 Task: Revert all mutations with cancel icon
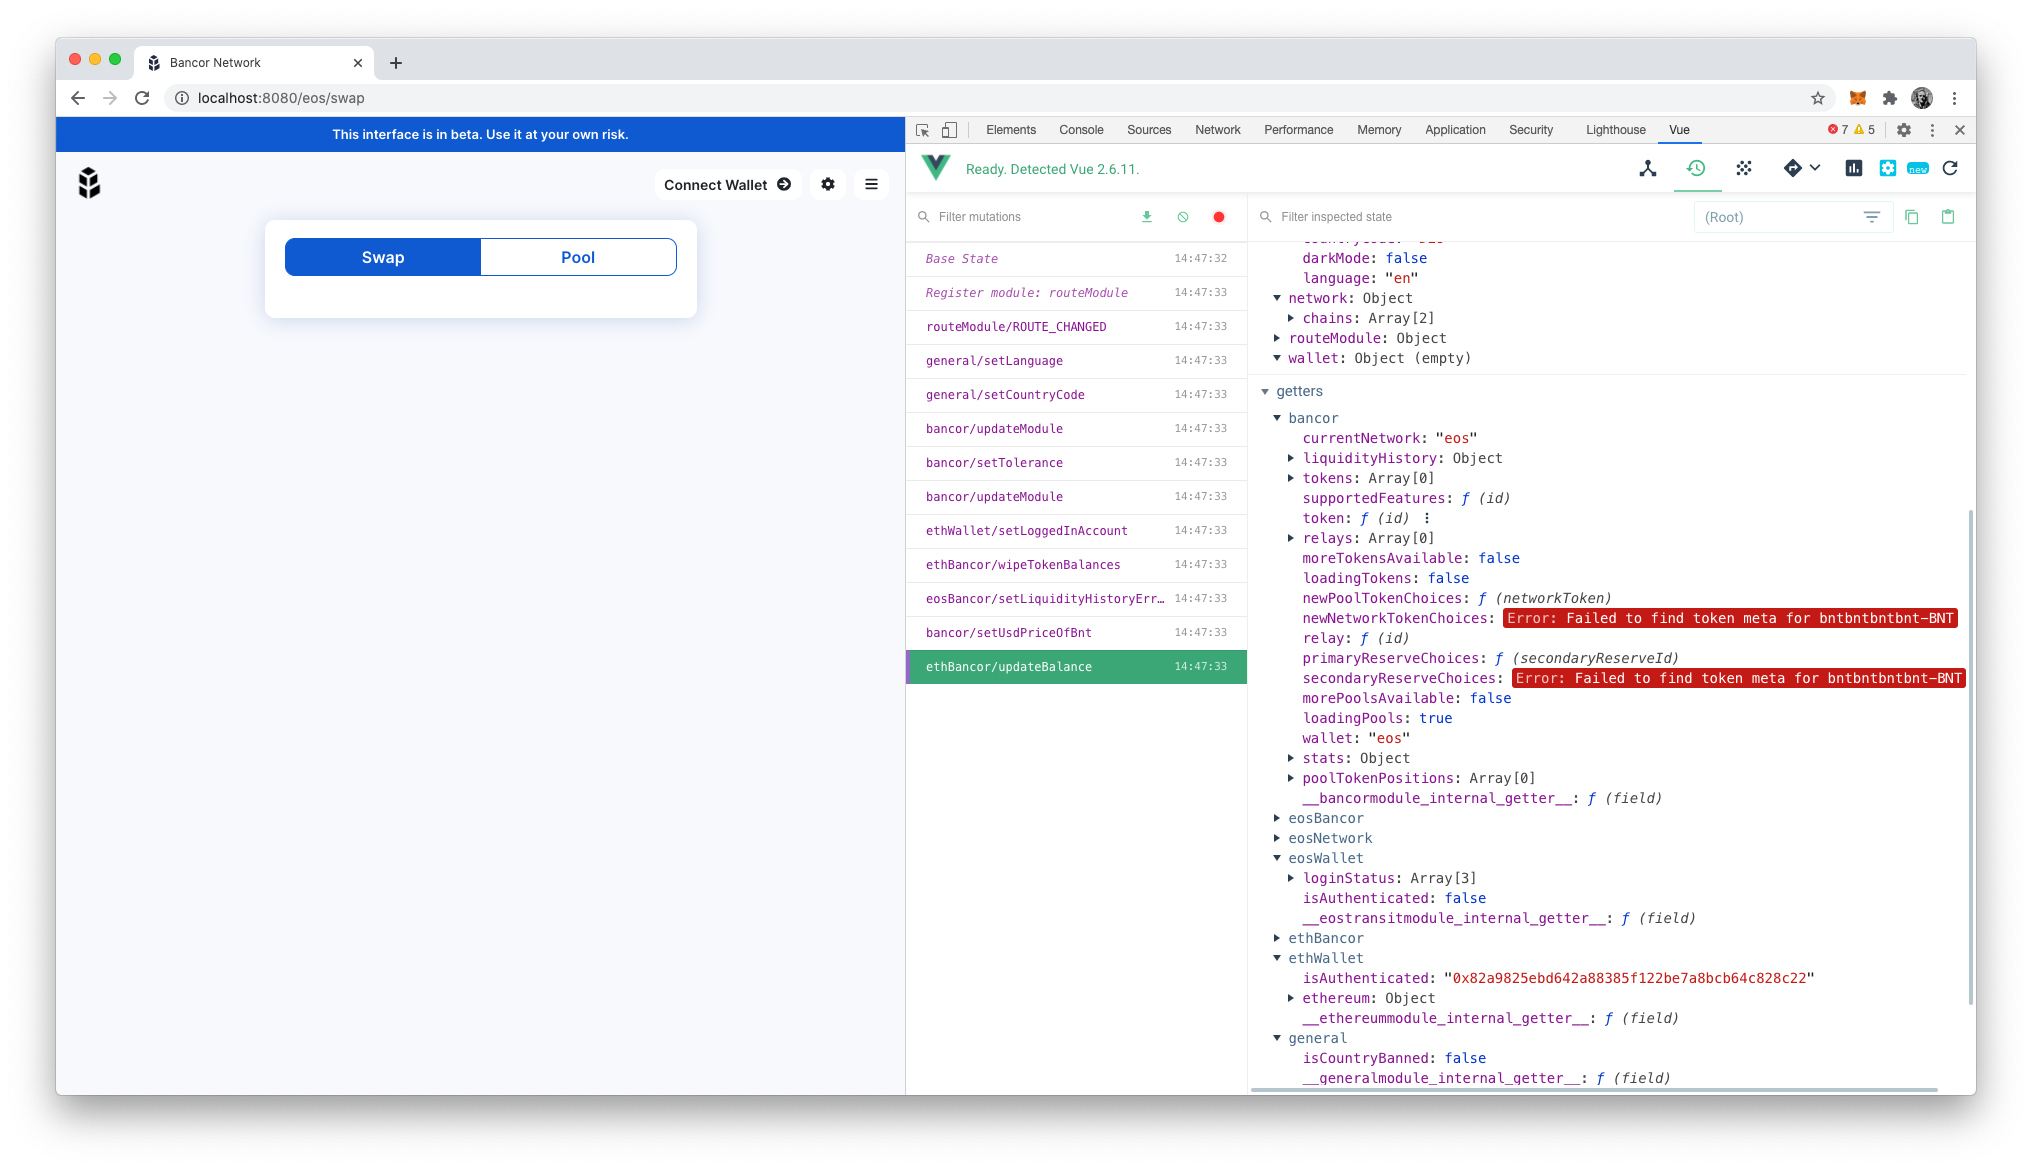[1183, 217]
